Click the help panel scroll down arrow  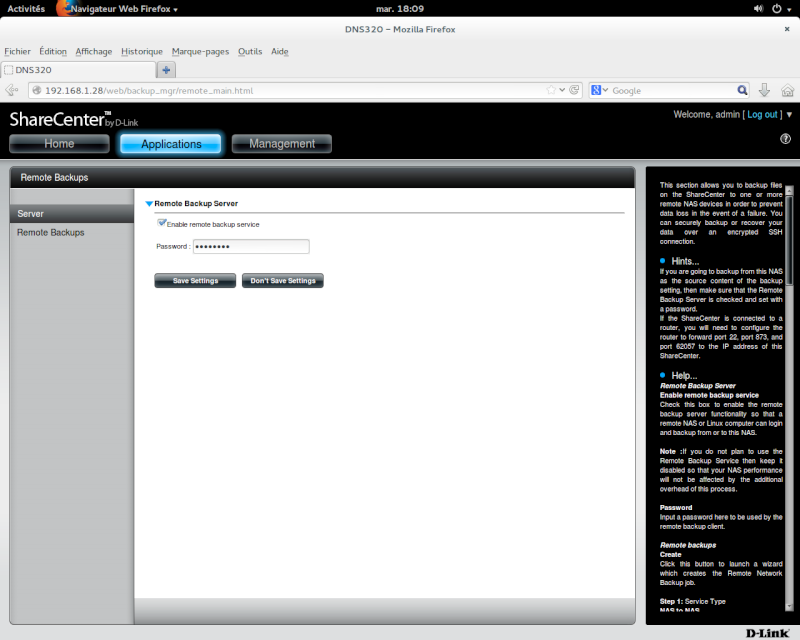click(789, 606)
